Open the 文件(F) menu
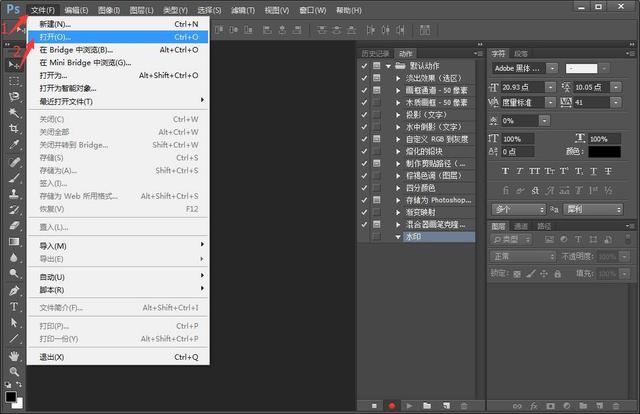The height and width of the screenshot is (414, 640). point(43,10)
